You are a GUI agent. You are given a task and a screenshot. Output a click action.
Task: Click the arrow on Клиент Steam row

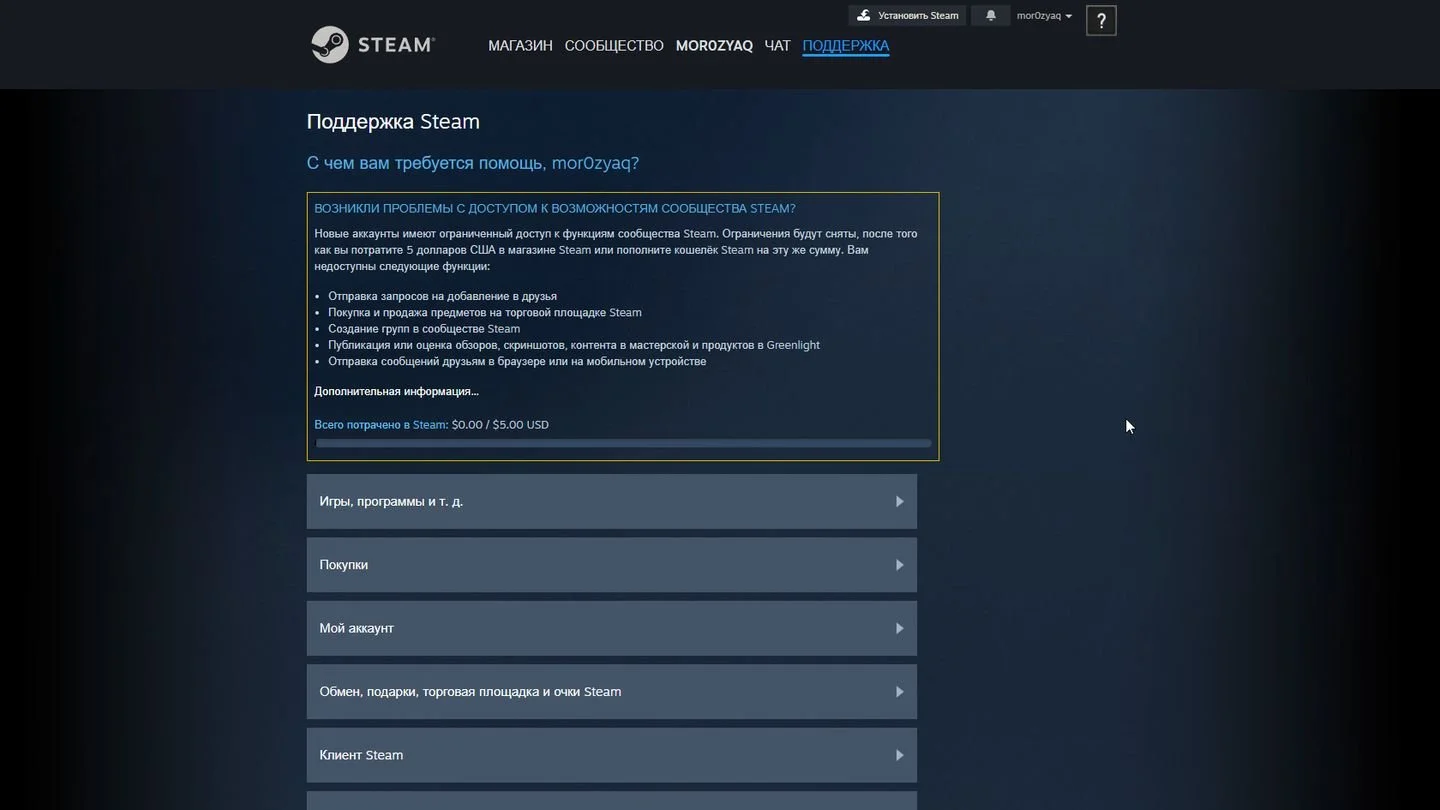[899, 755]
